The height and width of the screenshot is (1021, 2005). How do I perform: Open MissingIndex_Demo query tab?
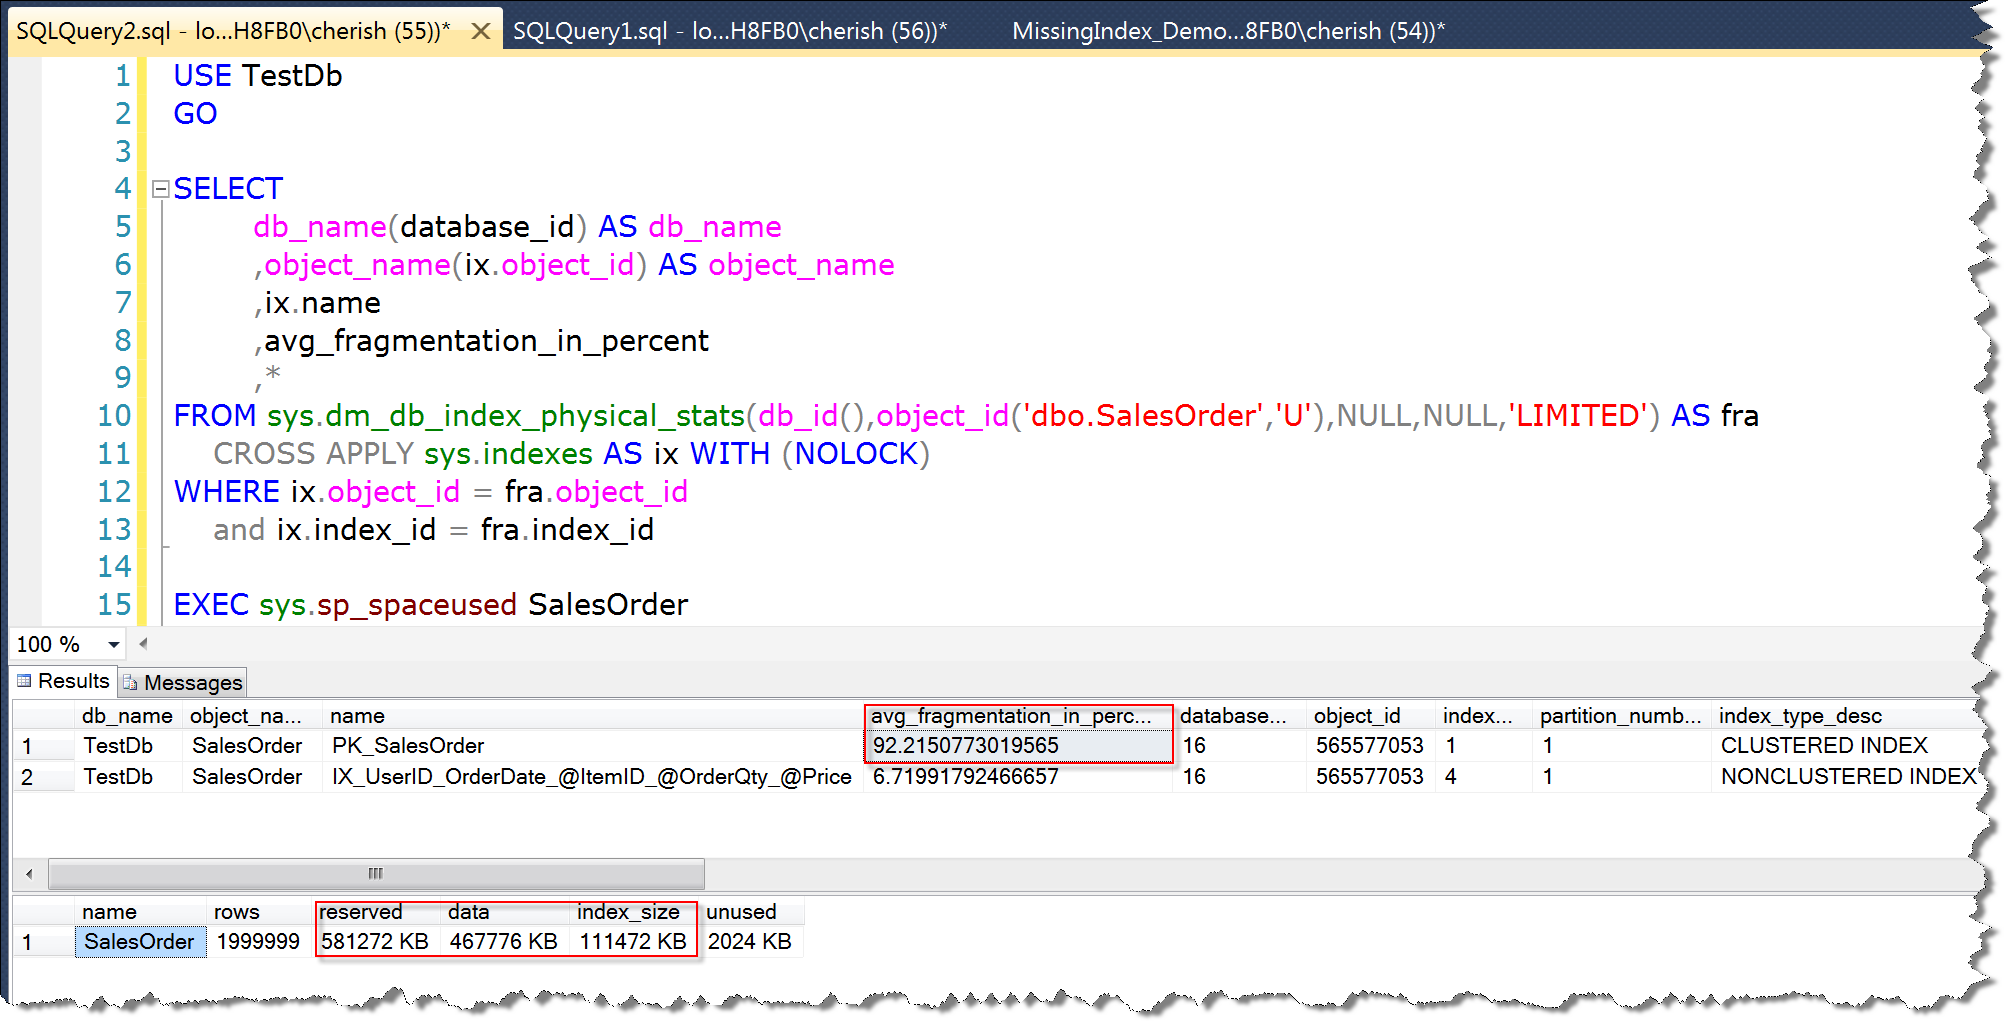[1228, 31]
